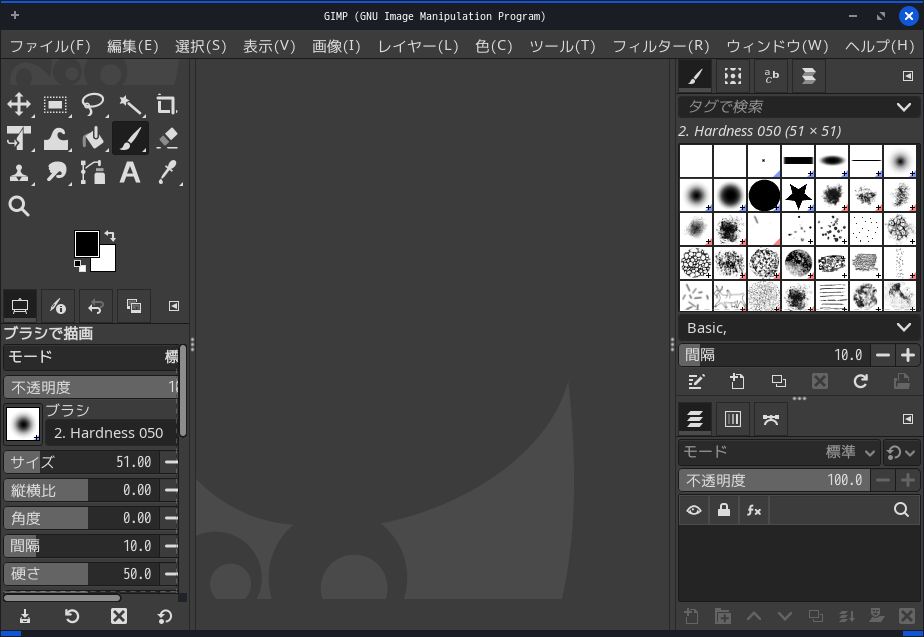Screen dimensions: 924x637
Task: Select the Eraser tool
Action: 166,138
